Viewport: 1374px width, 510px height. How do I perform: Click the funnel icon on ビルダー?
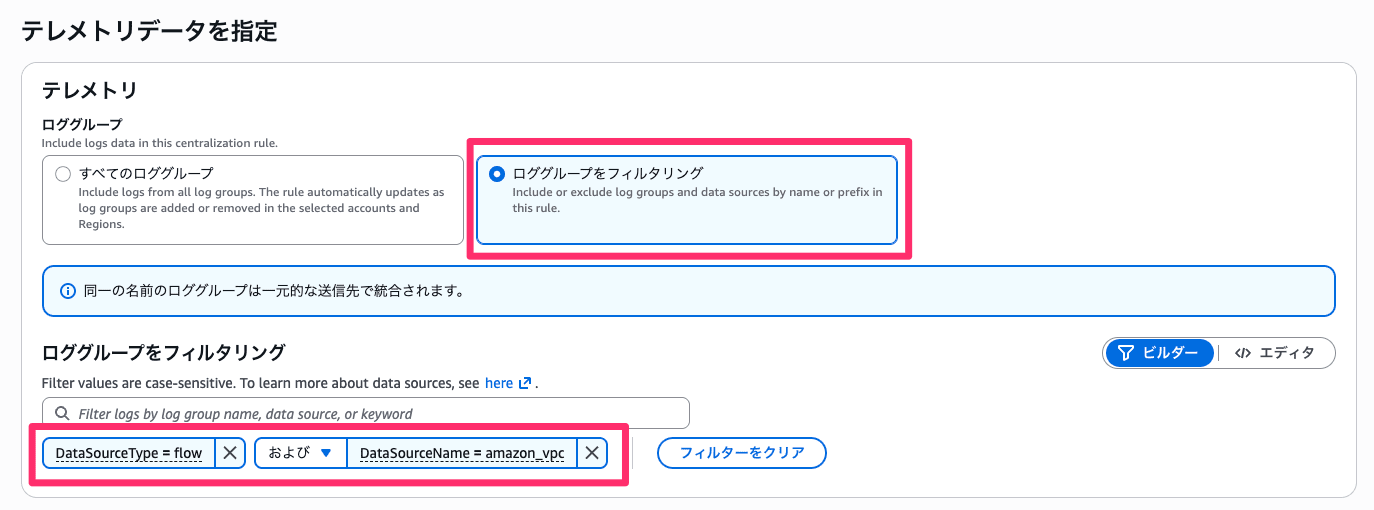point(1126,353)
